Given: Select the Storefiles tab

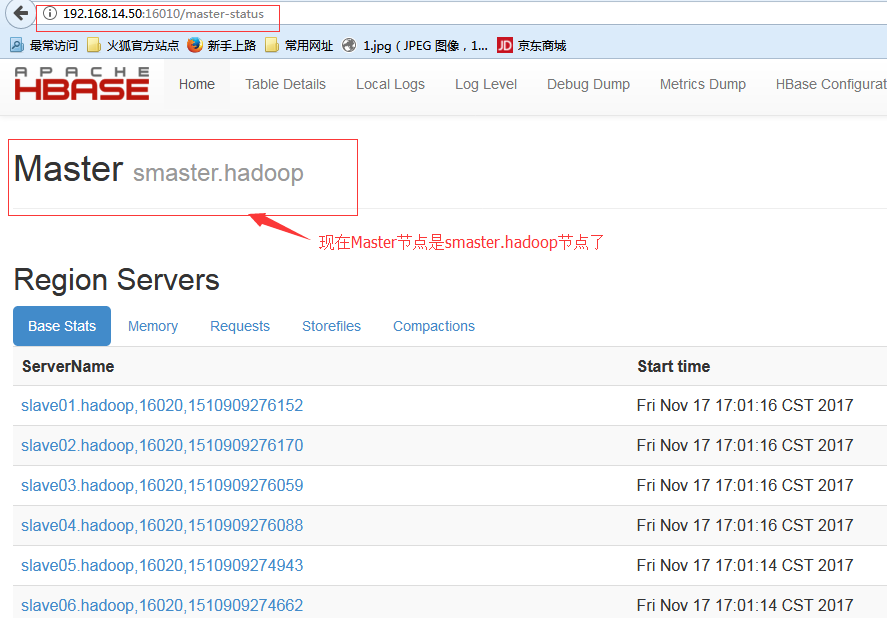Looking at the screenshot, I should point(331,326).
